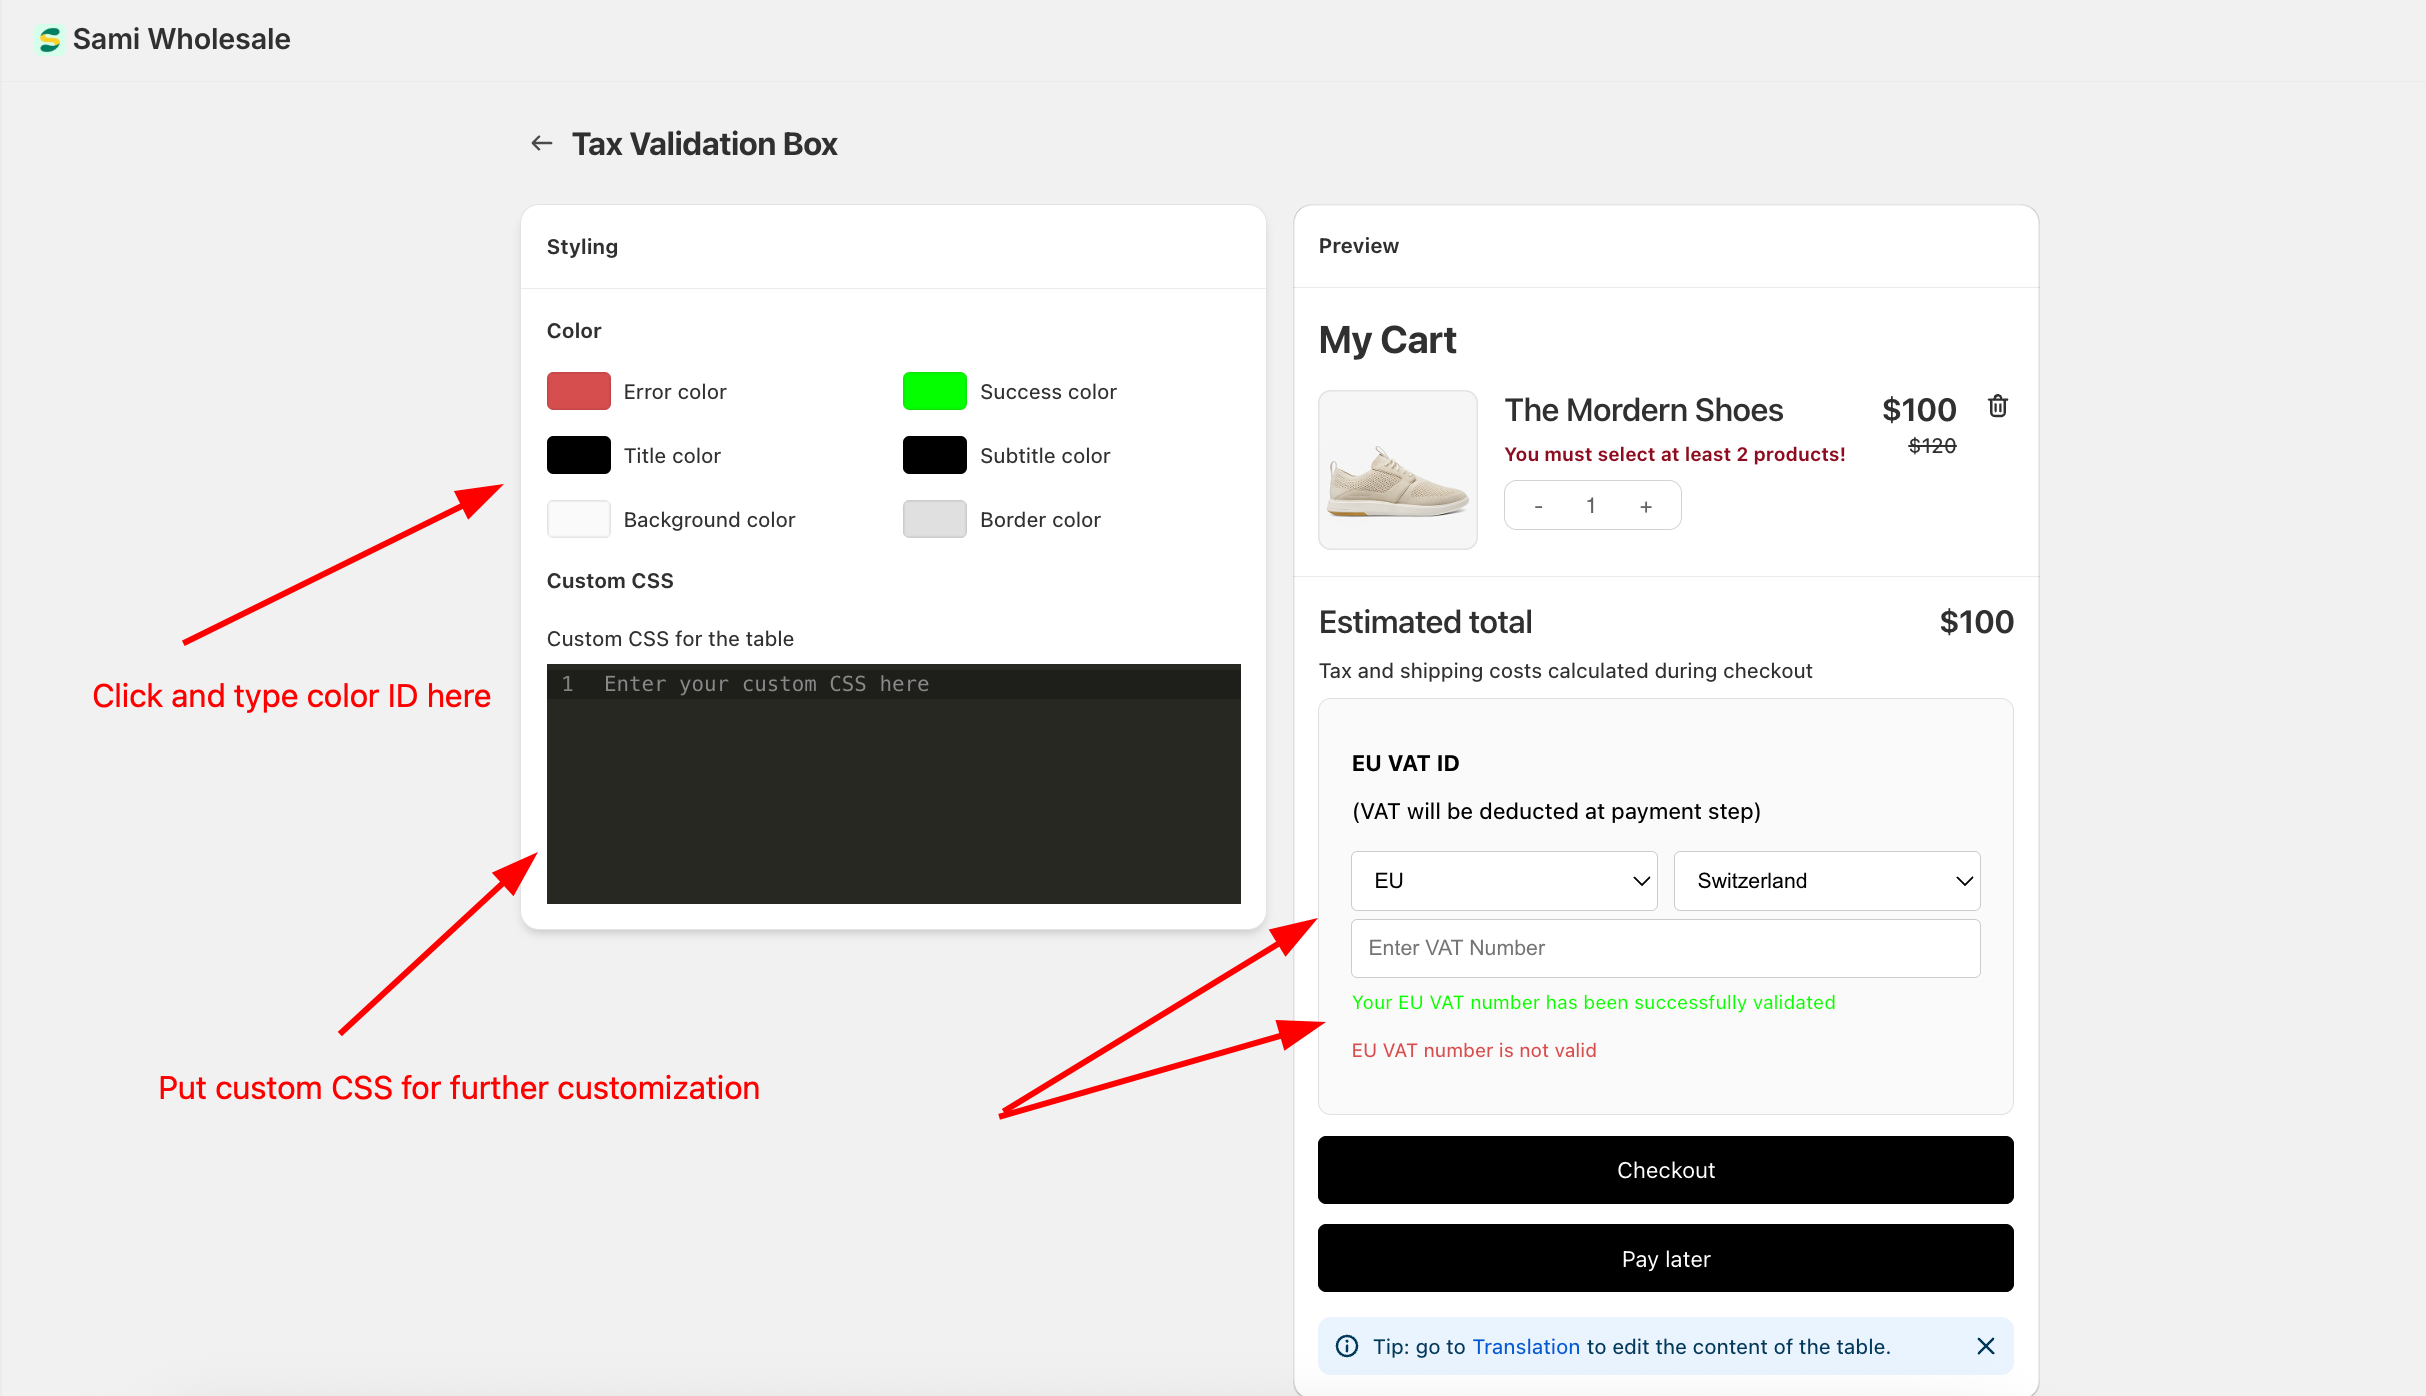
Task: Open the Border color swatch
Action: 934,519
